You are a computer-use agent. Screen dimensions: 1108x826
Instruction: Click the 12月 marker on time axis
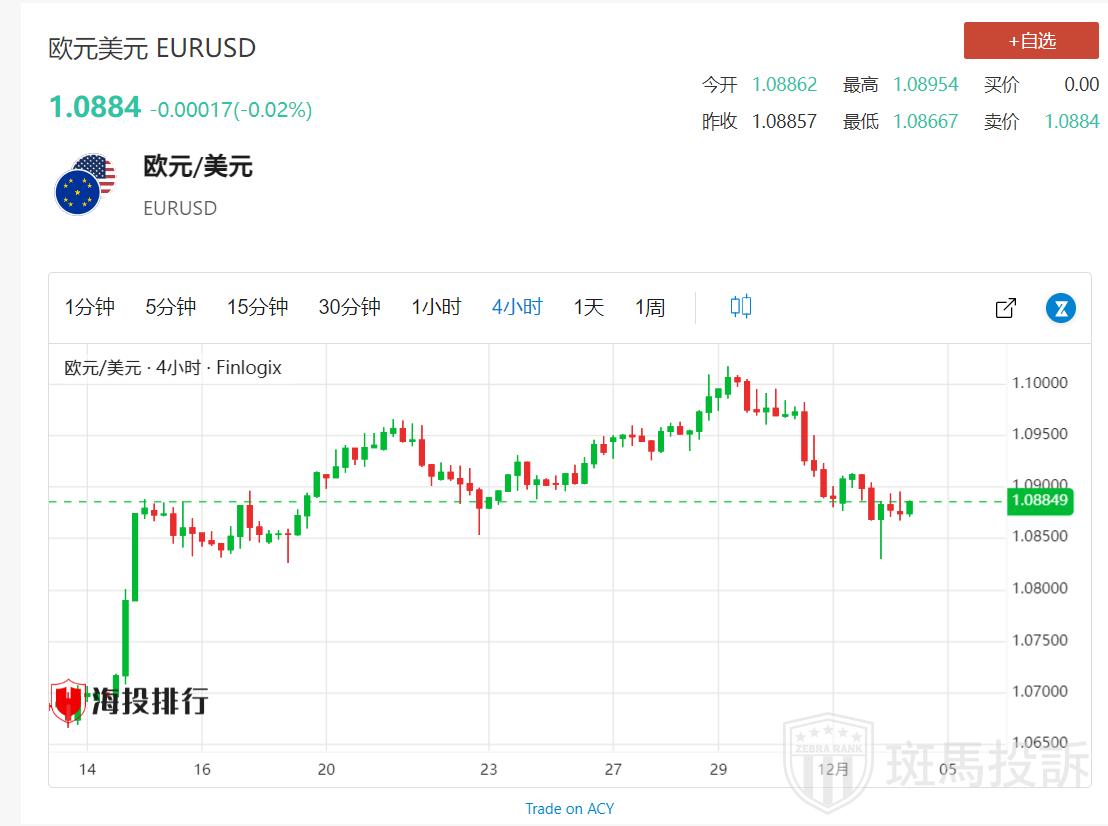click(x=832, y=769)
